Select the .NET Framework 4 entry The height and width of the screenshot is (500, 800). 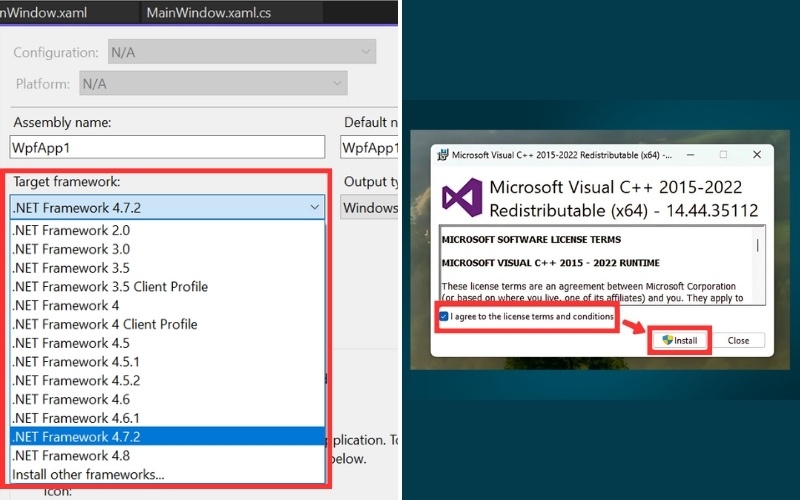[x=167, y=305]
